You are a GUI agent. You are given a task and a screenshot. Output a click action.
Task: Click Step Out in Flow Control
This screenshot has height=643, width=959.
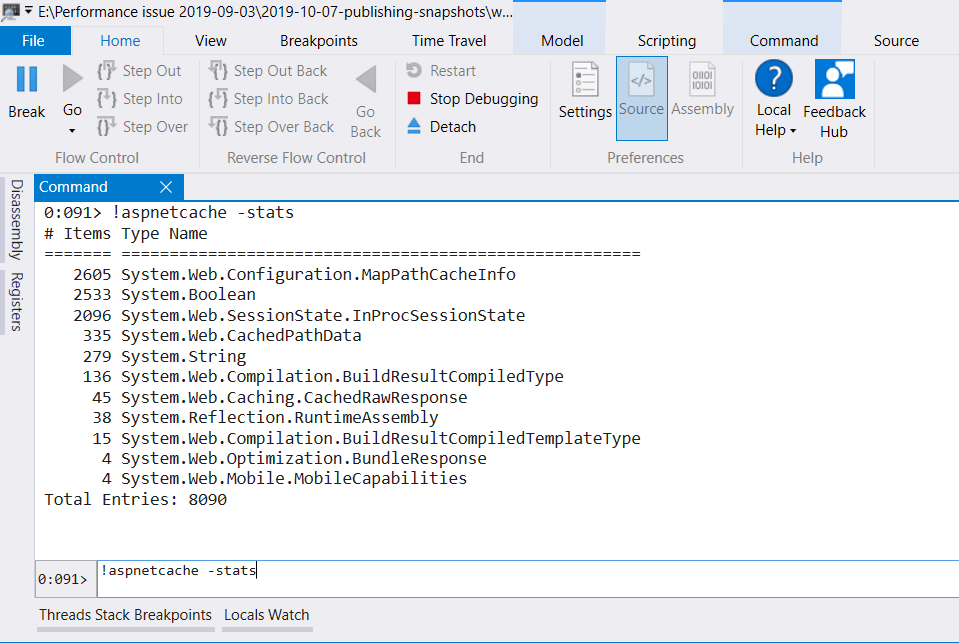(142, 71)
